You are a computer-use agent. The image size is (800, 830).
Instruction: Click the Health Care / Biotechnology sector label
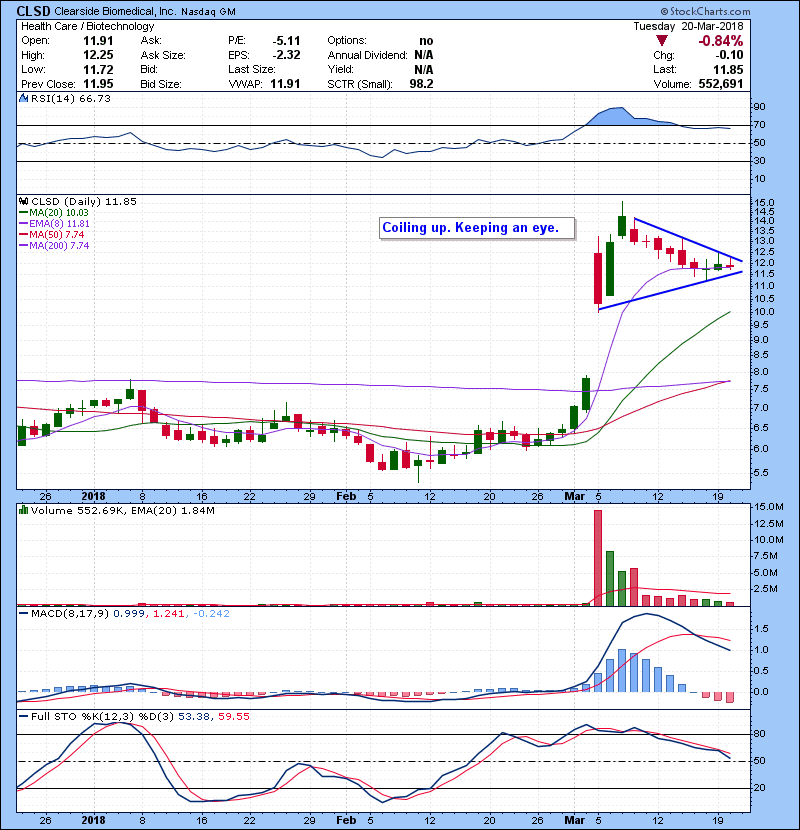pyautogui.click(x=88, y=26)
